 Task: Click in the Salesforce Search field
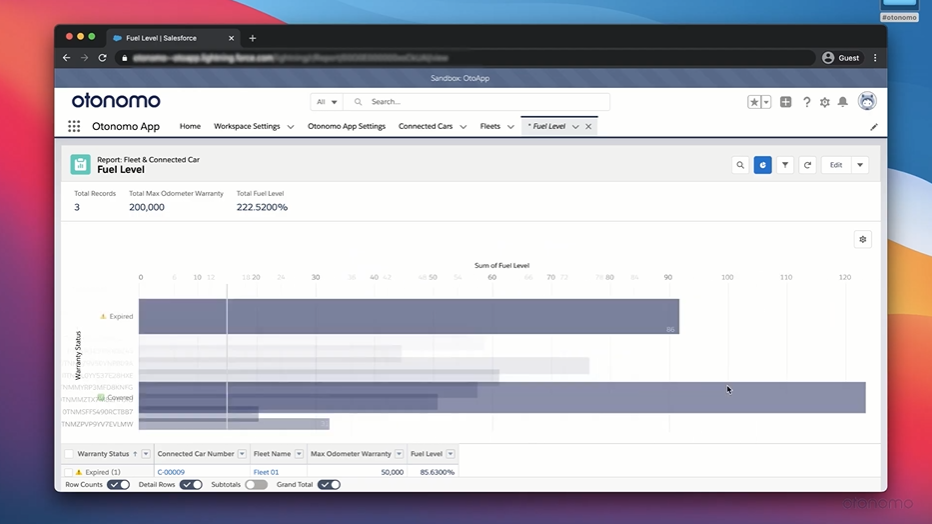tap(477, 102)
